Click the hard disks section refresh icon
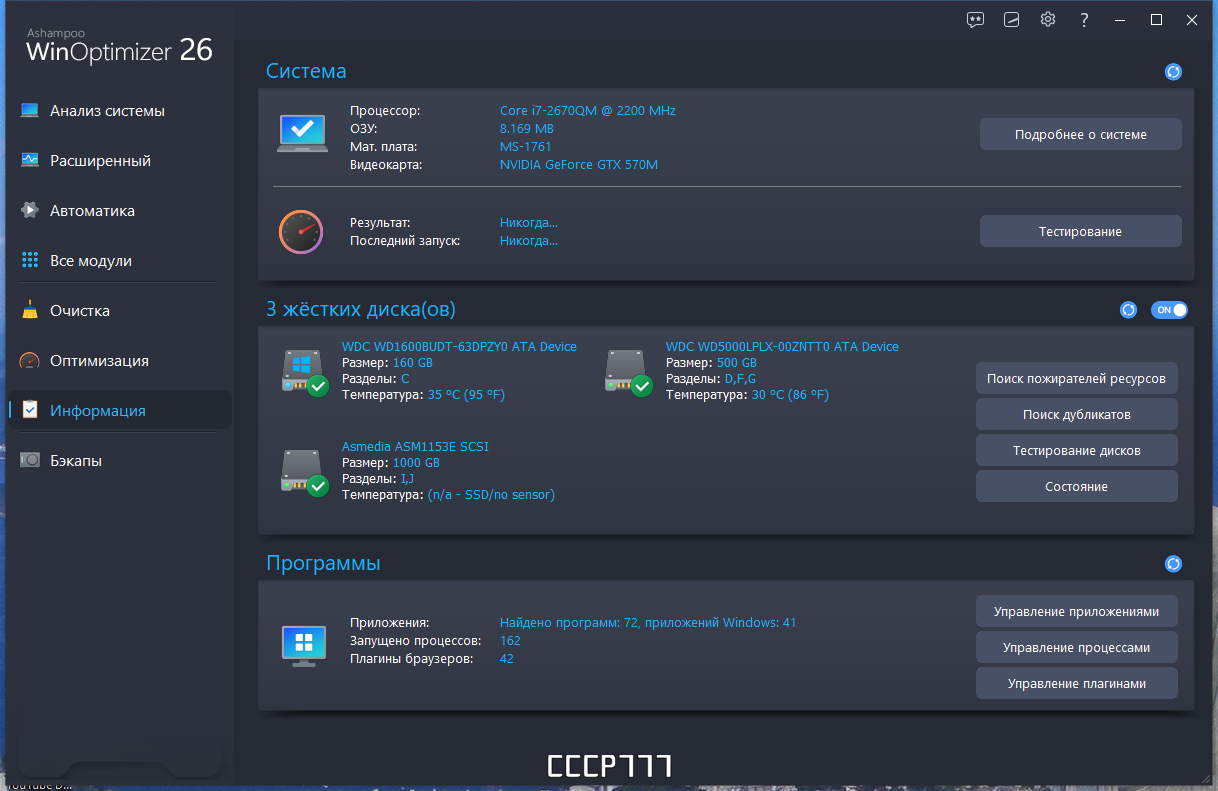 click(x=1129, y=310)
